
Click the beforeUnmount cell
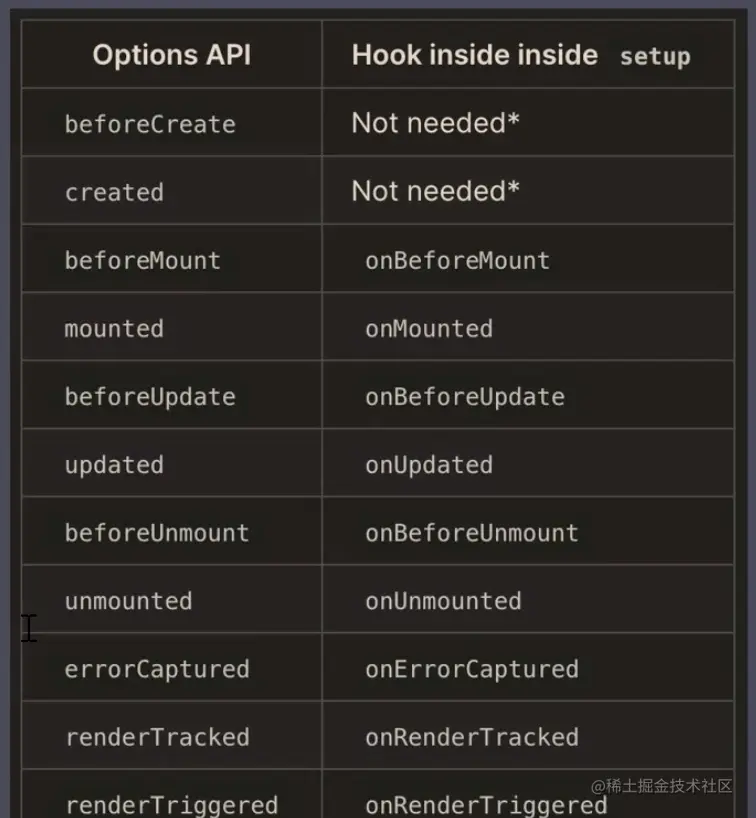coord(157,532)
